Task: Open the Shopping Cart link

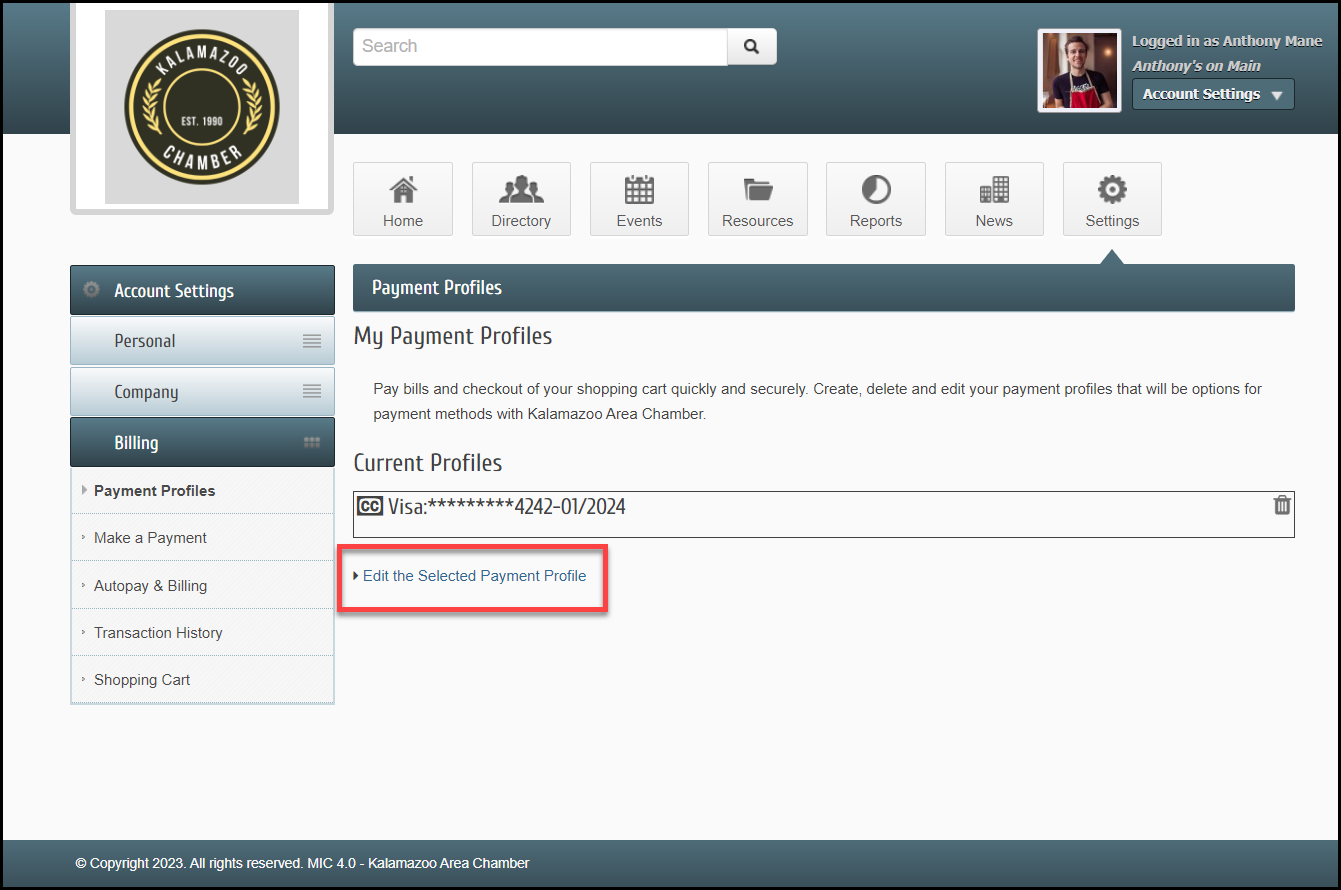Action: (142, 680)
